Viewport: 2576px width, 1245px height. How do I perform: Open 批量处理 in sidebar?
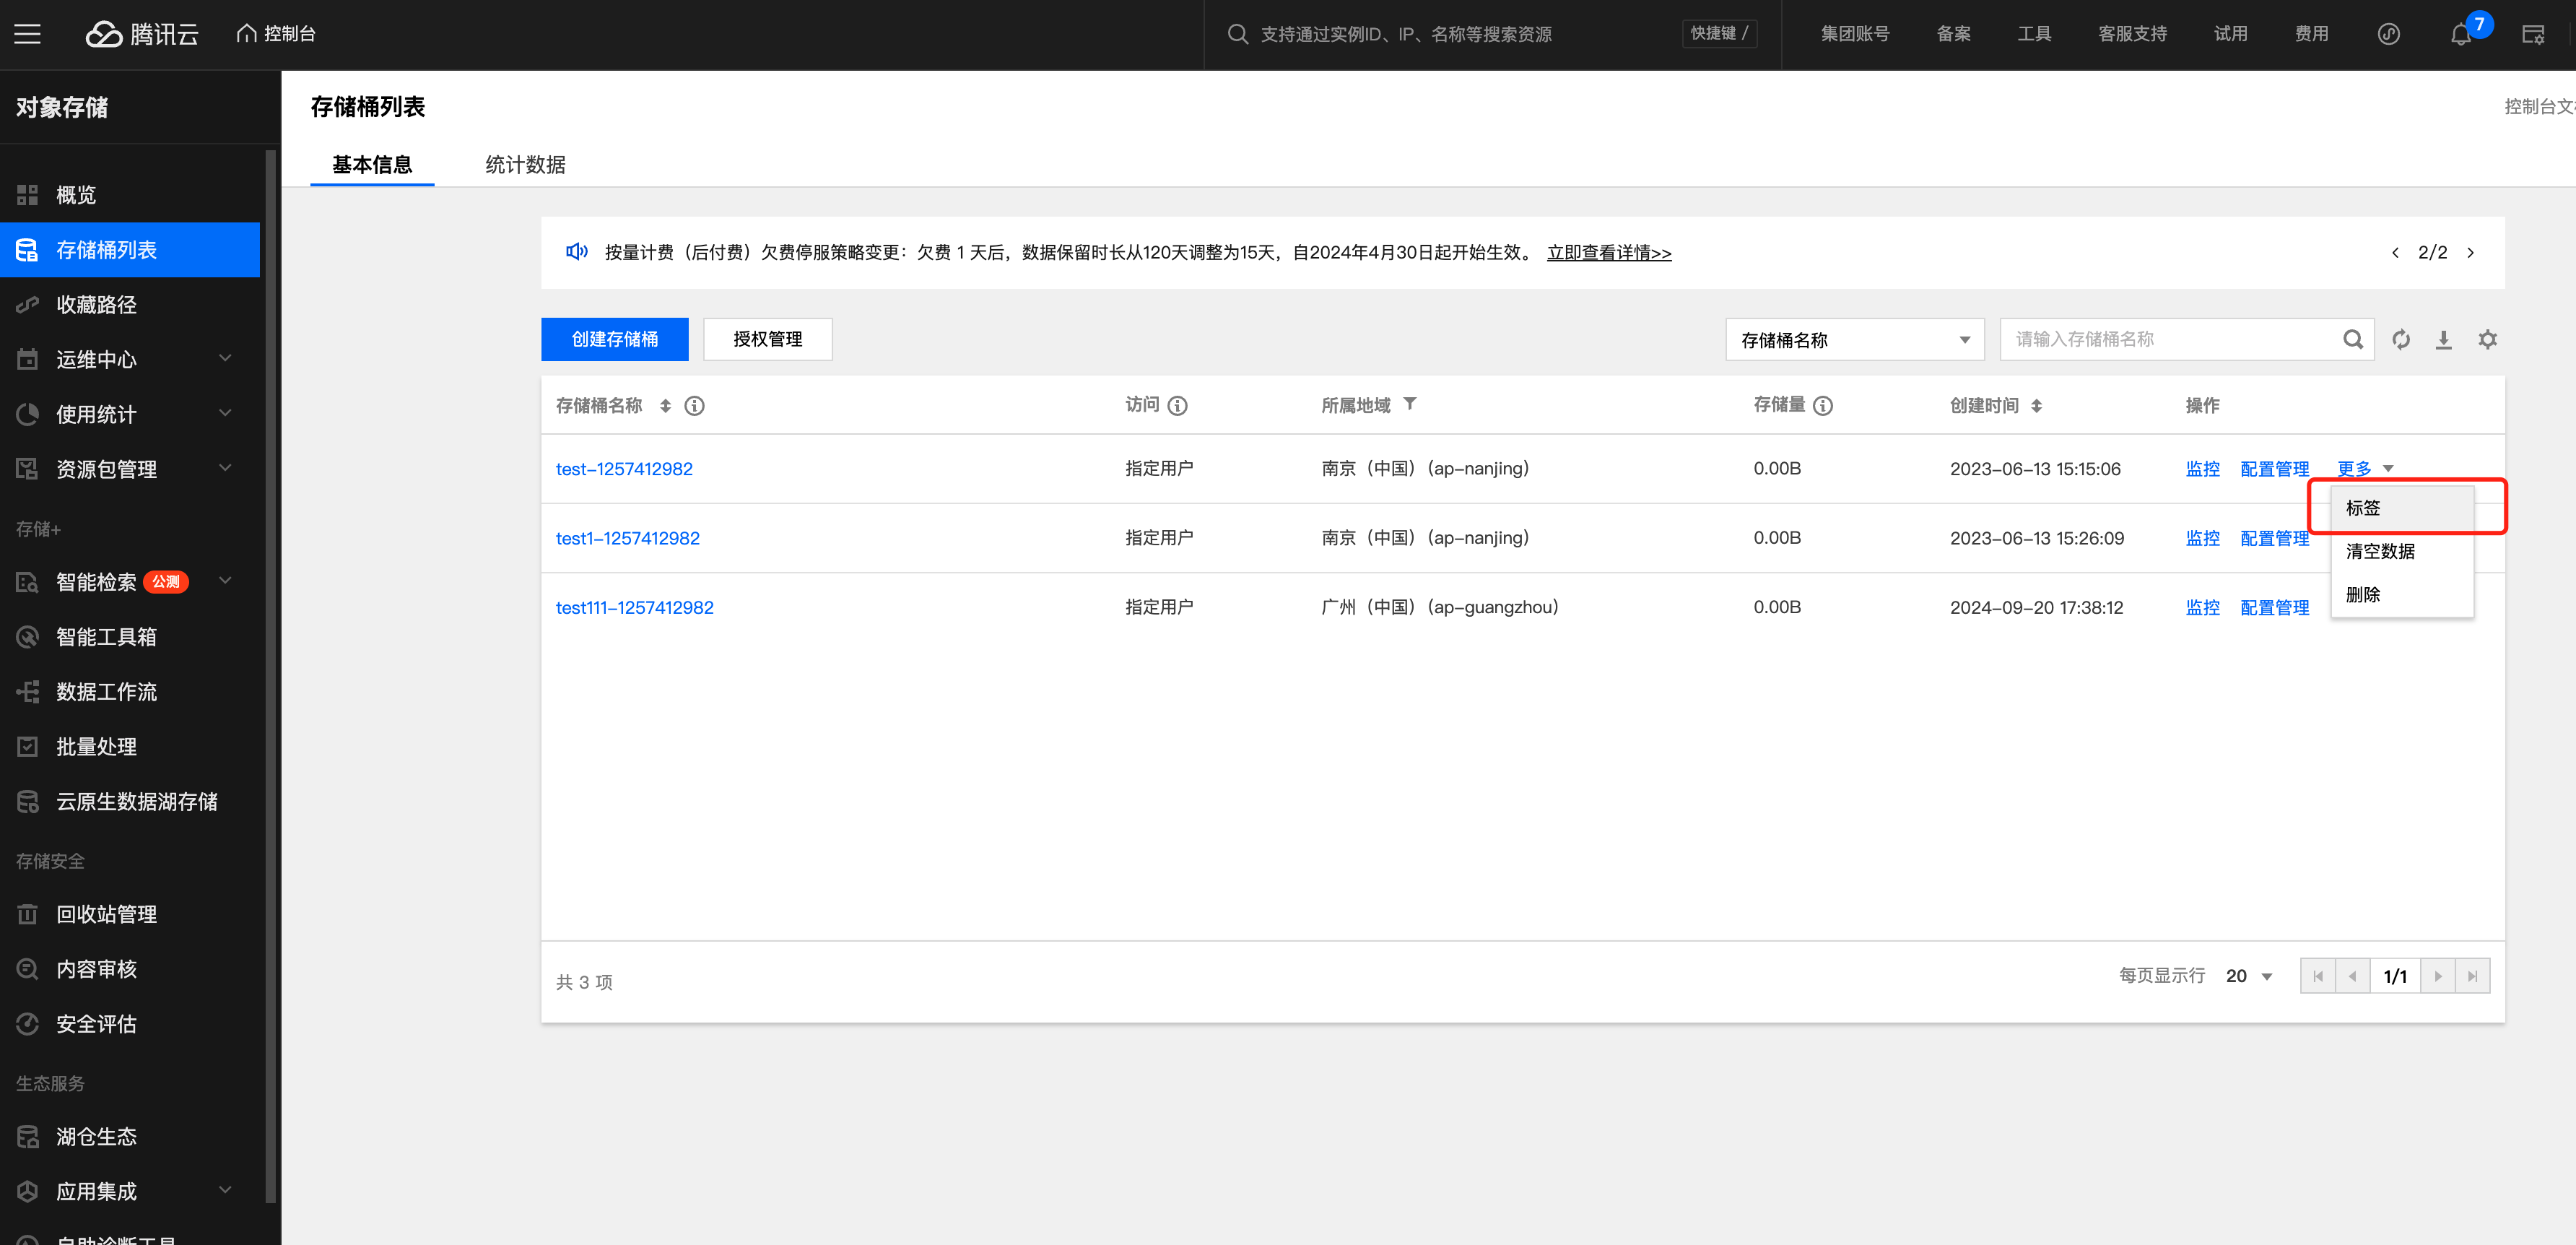point(130,747)
